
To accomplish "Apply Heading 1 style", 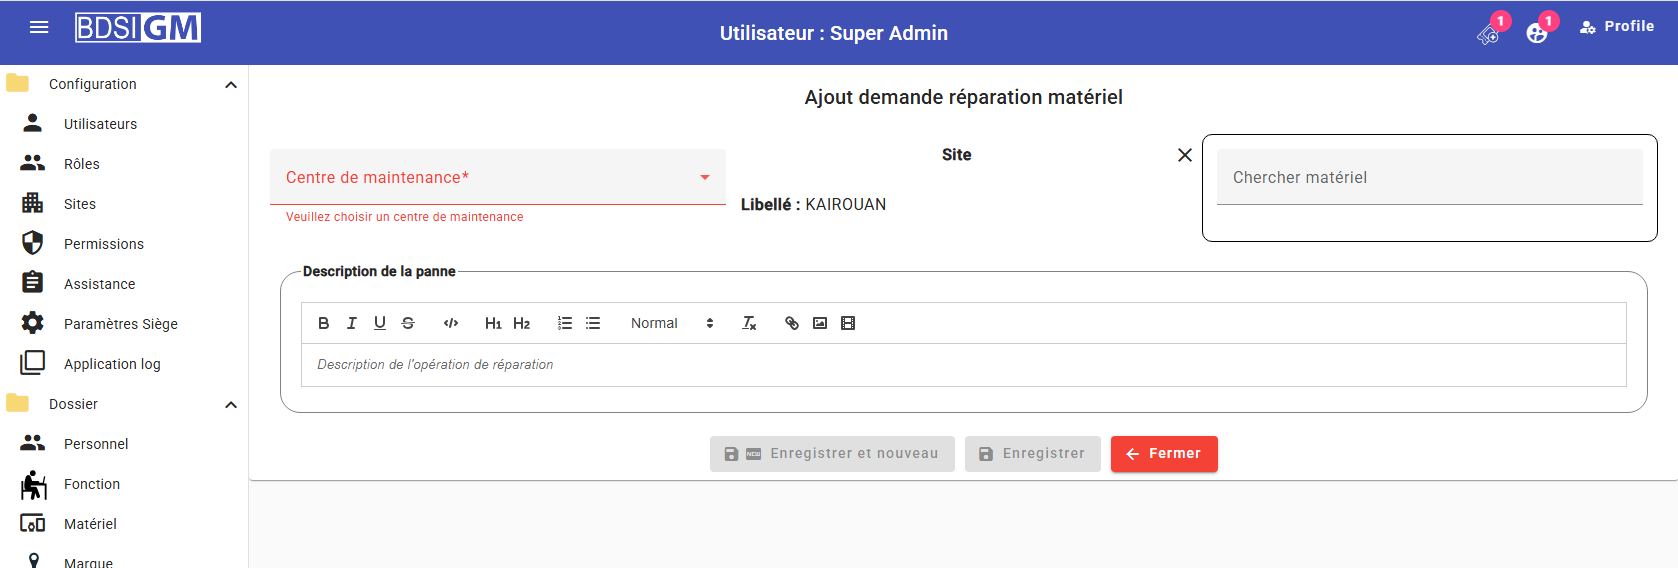I will (x=493, y=323).
